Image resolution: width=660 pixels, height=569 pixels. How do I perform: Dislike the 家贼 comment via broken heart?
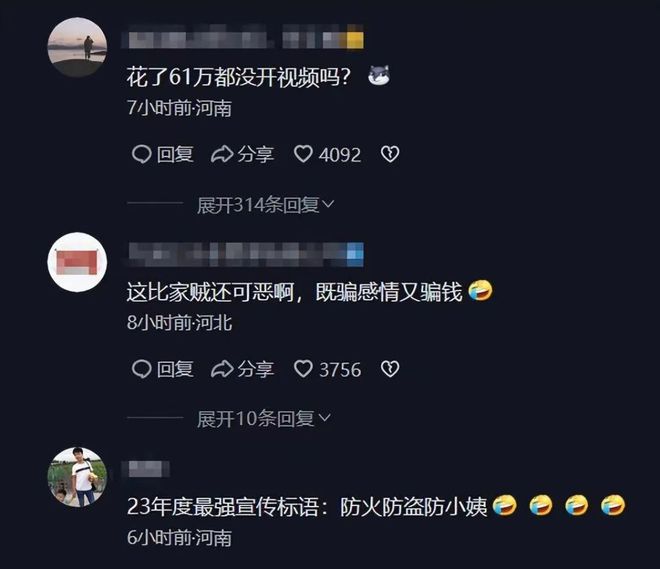tap(390, 370)
